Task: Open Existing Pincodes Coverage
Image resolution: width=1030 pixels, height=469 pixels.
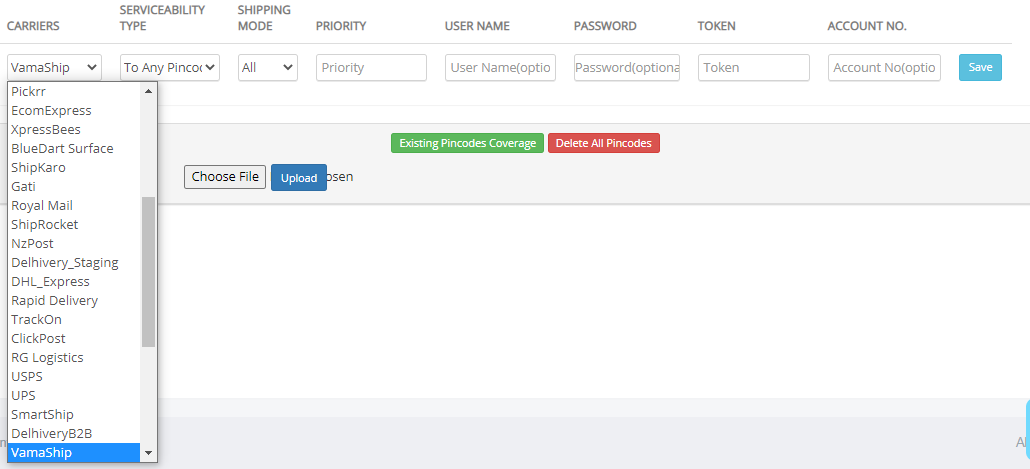Action: (x=467, y=143)
